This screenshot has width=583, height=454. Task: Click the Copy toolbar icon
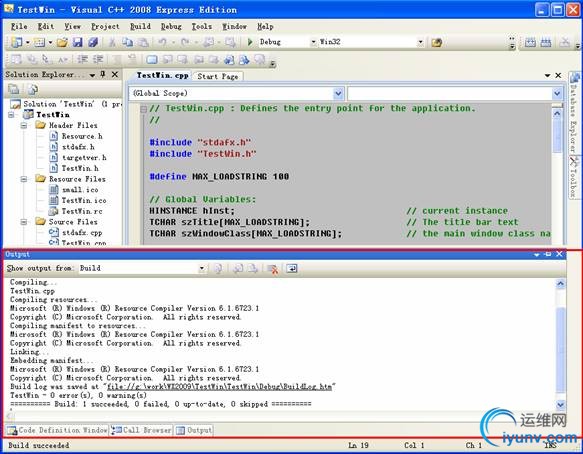click(x=128, y=42)
